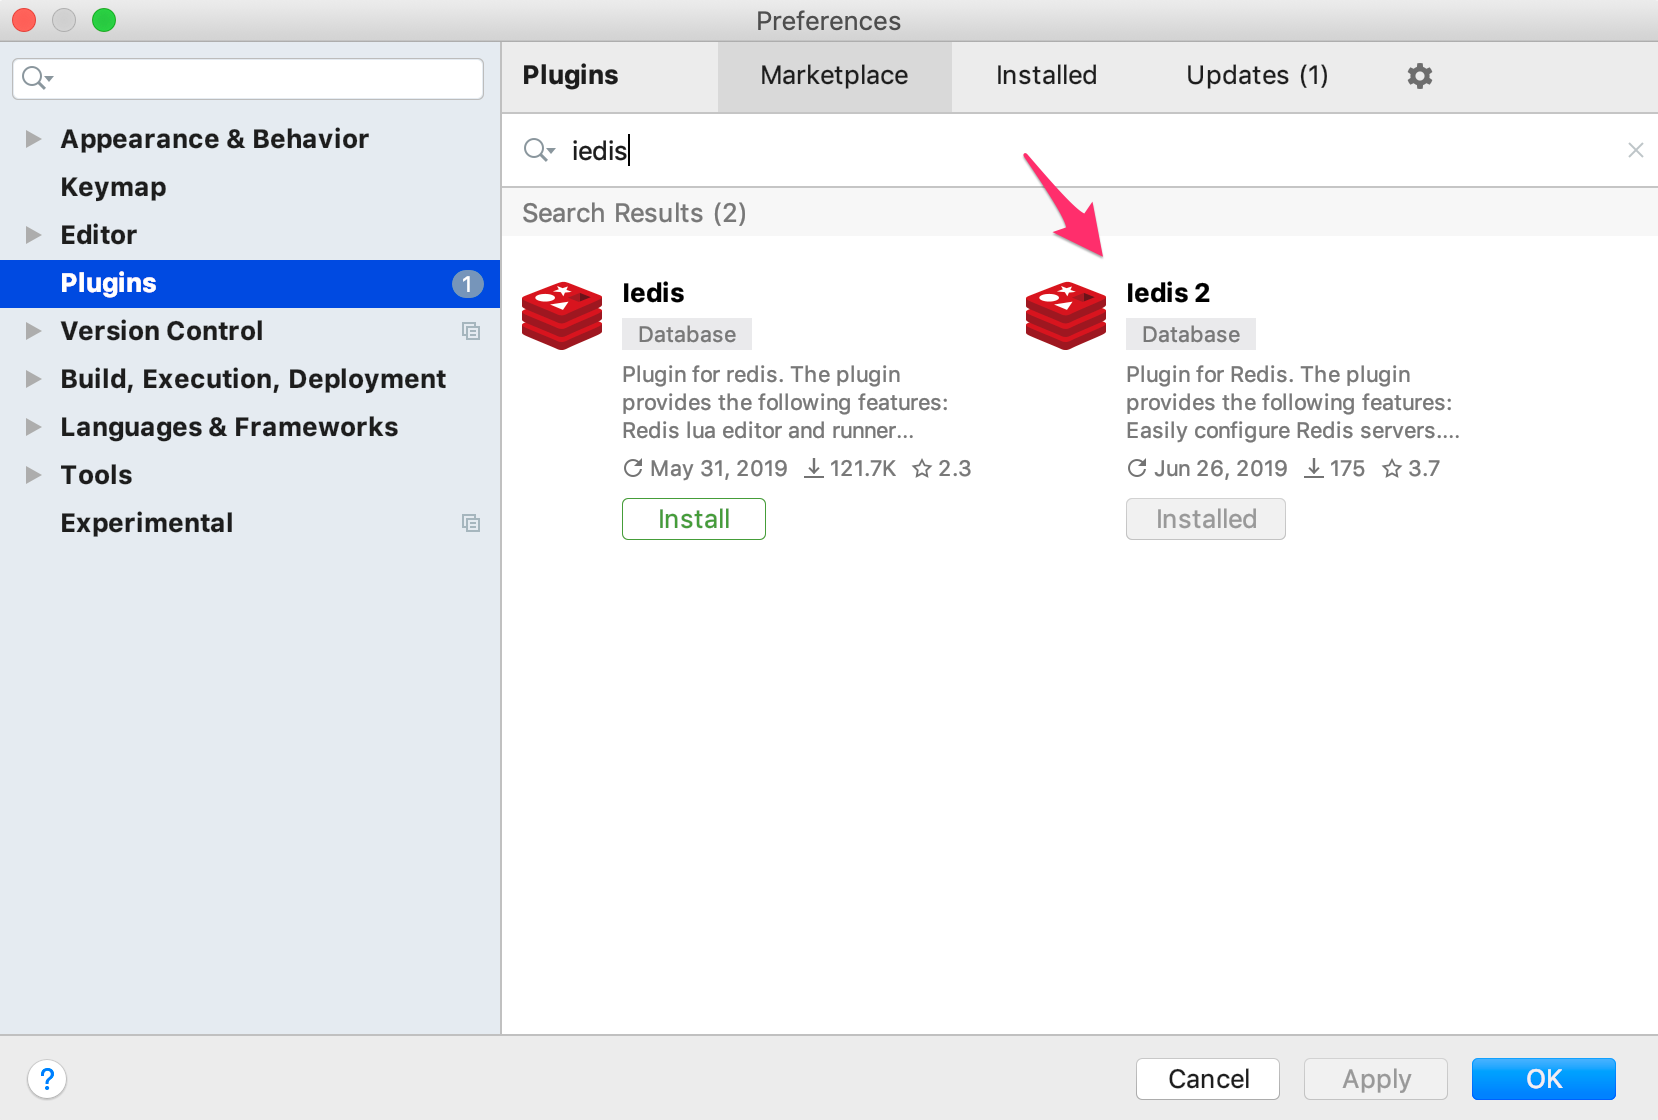Open the Updates (1) tab
Viewport: 1658px width, 1120px height.
pyautogui.click(x=1256, y=76)
